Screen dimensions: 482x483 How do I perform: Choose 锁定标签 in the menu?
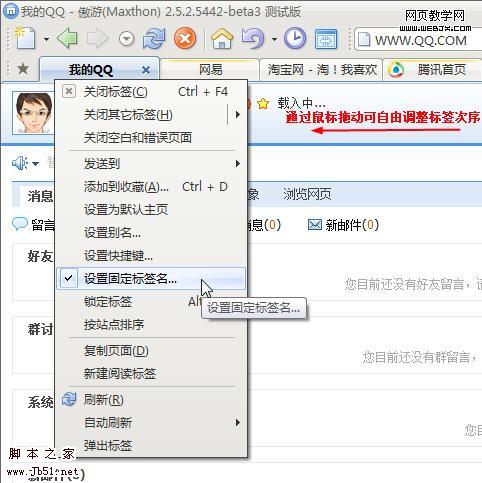point(151,302)
